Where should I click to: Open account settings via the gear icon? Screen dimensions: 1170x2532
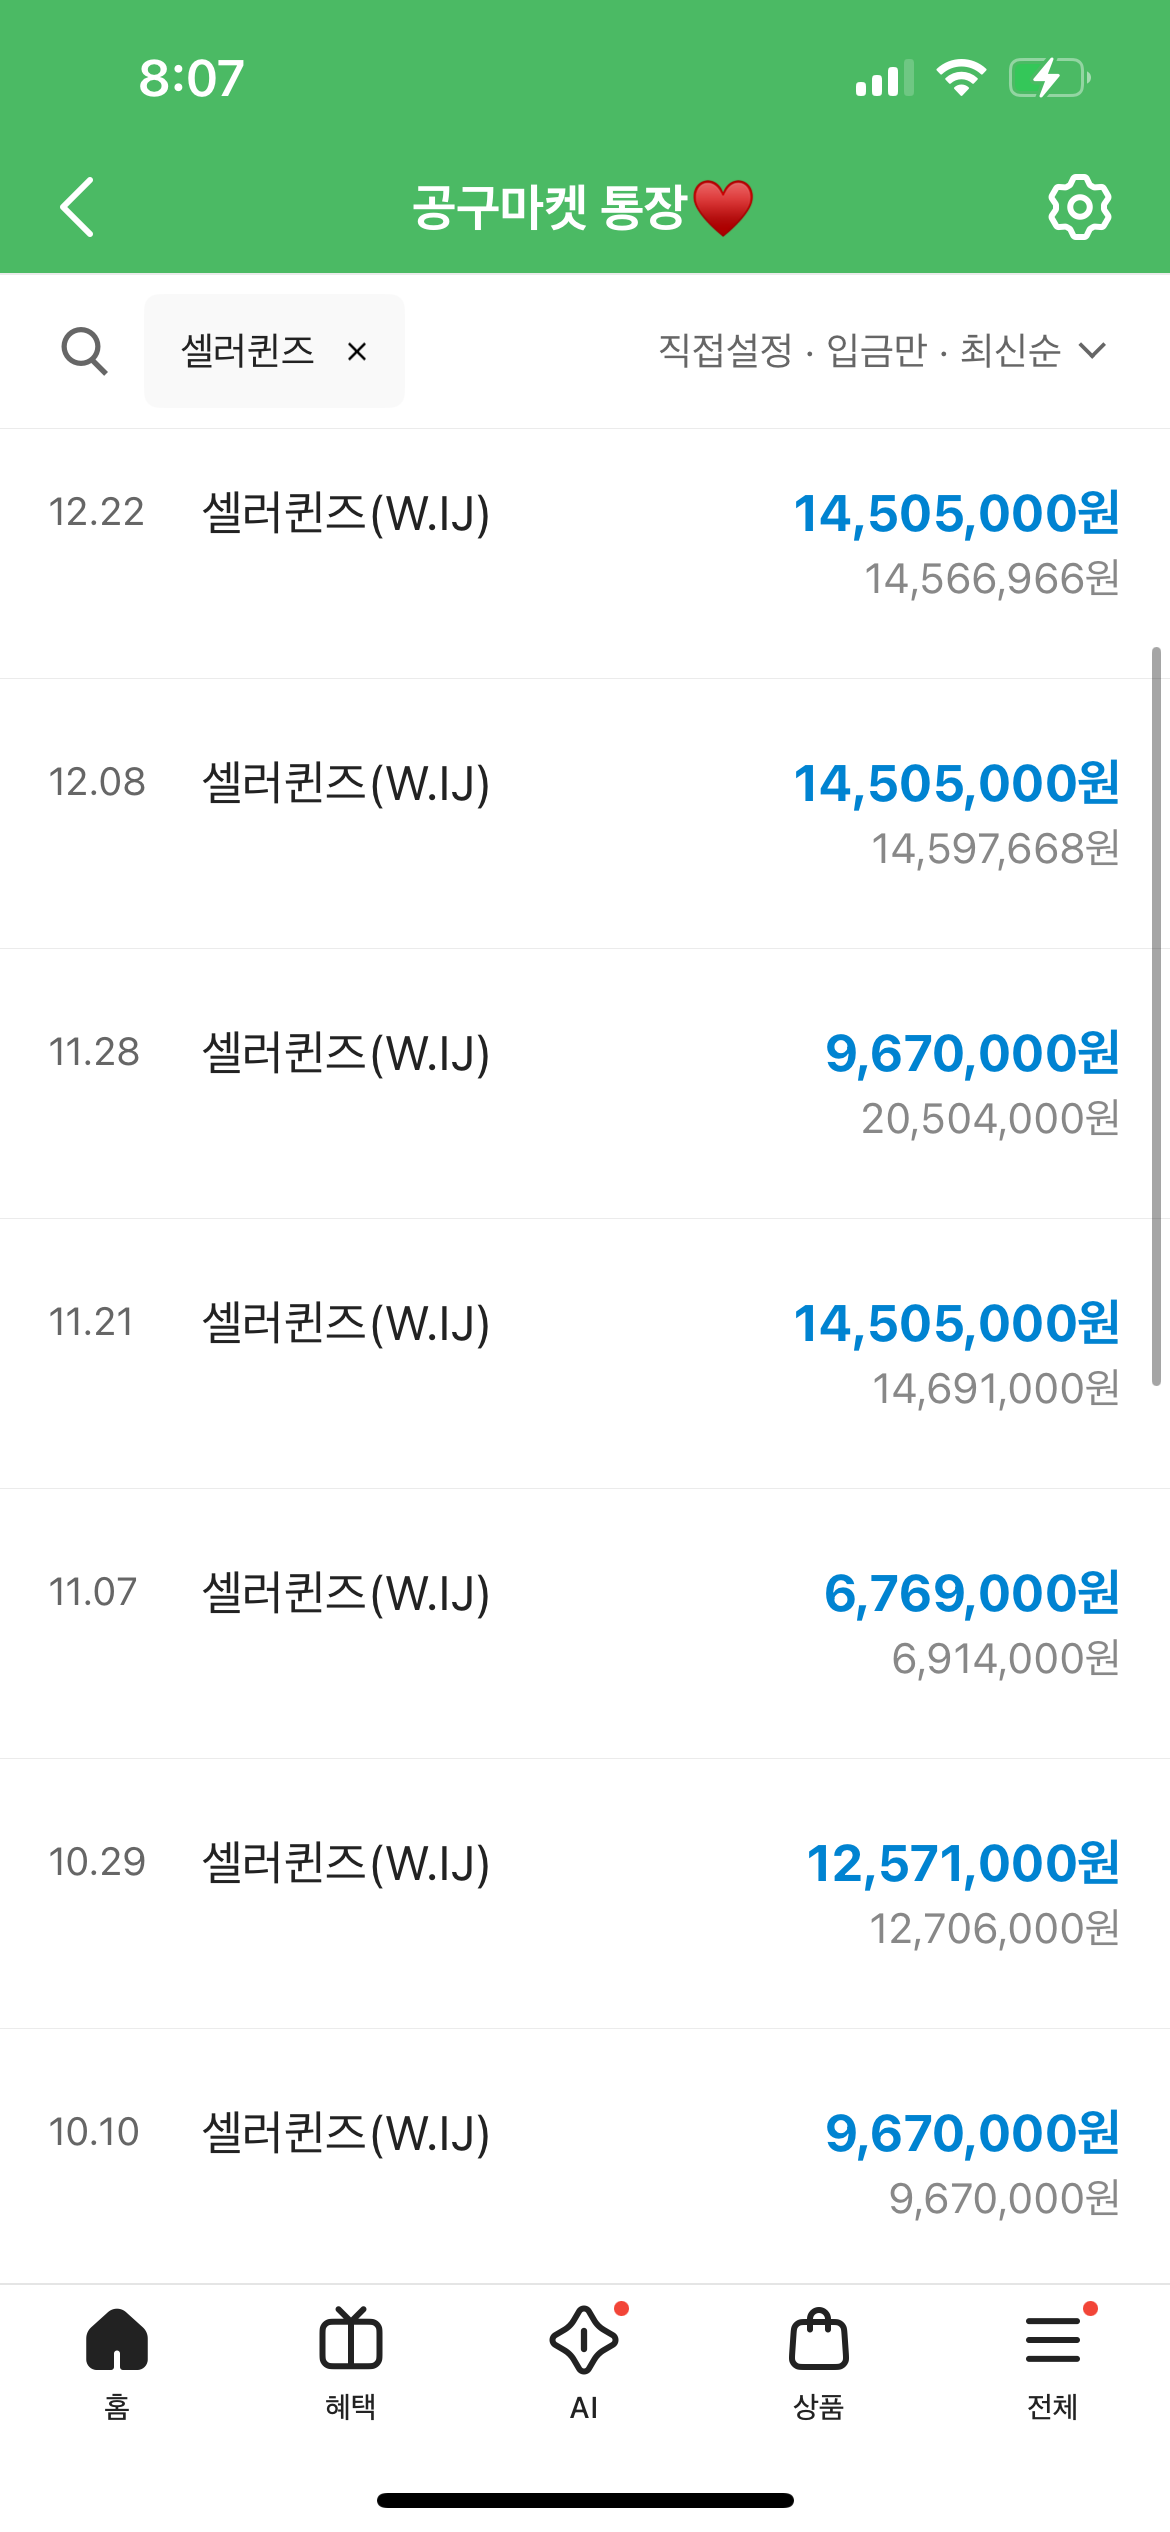[1079, 207]
